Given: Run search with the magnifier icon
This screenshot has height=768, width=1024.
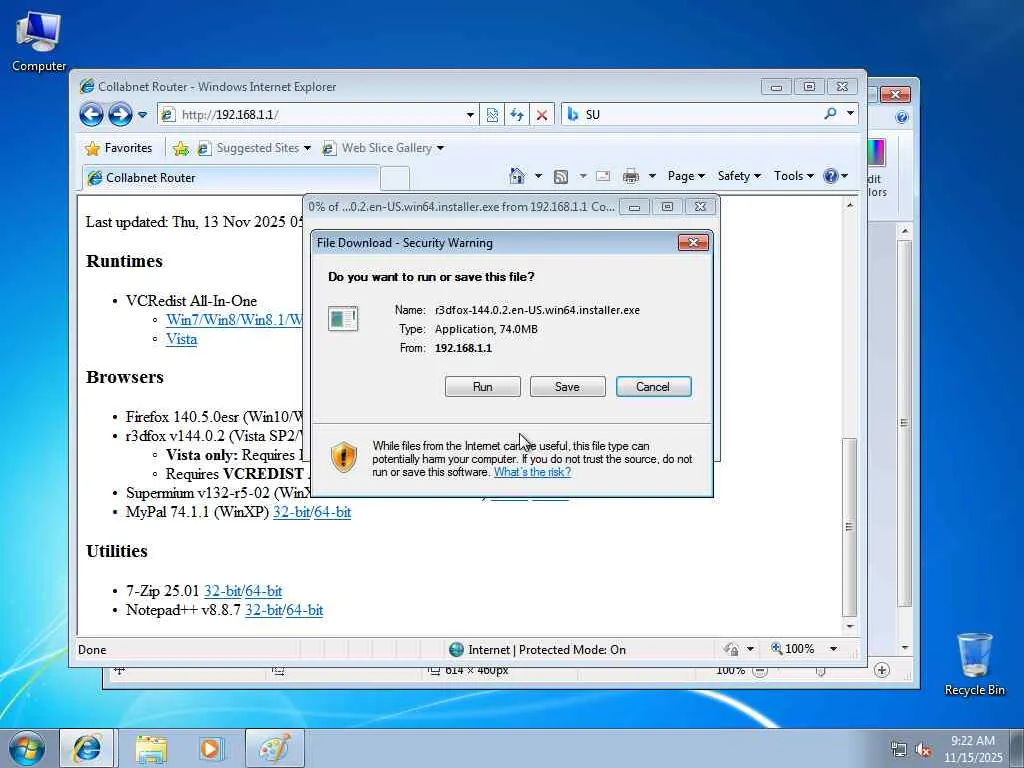Looking at the screenshot, I should (x=830, y=114).
